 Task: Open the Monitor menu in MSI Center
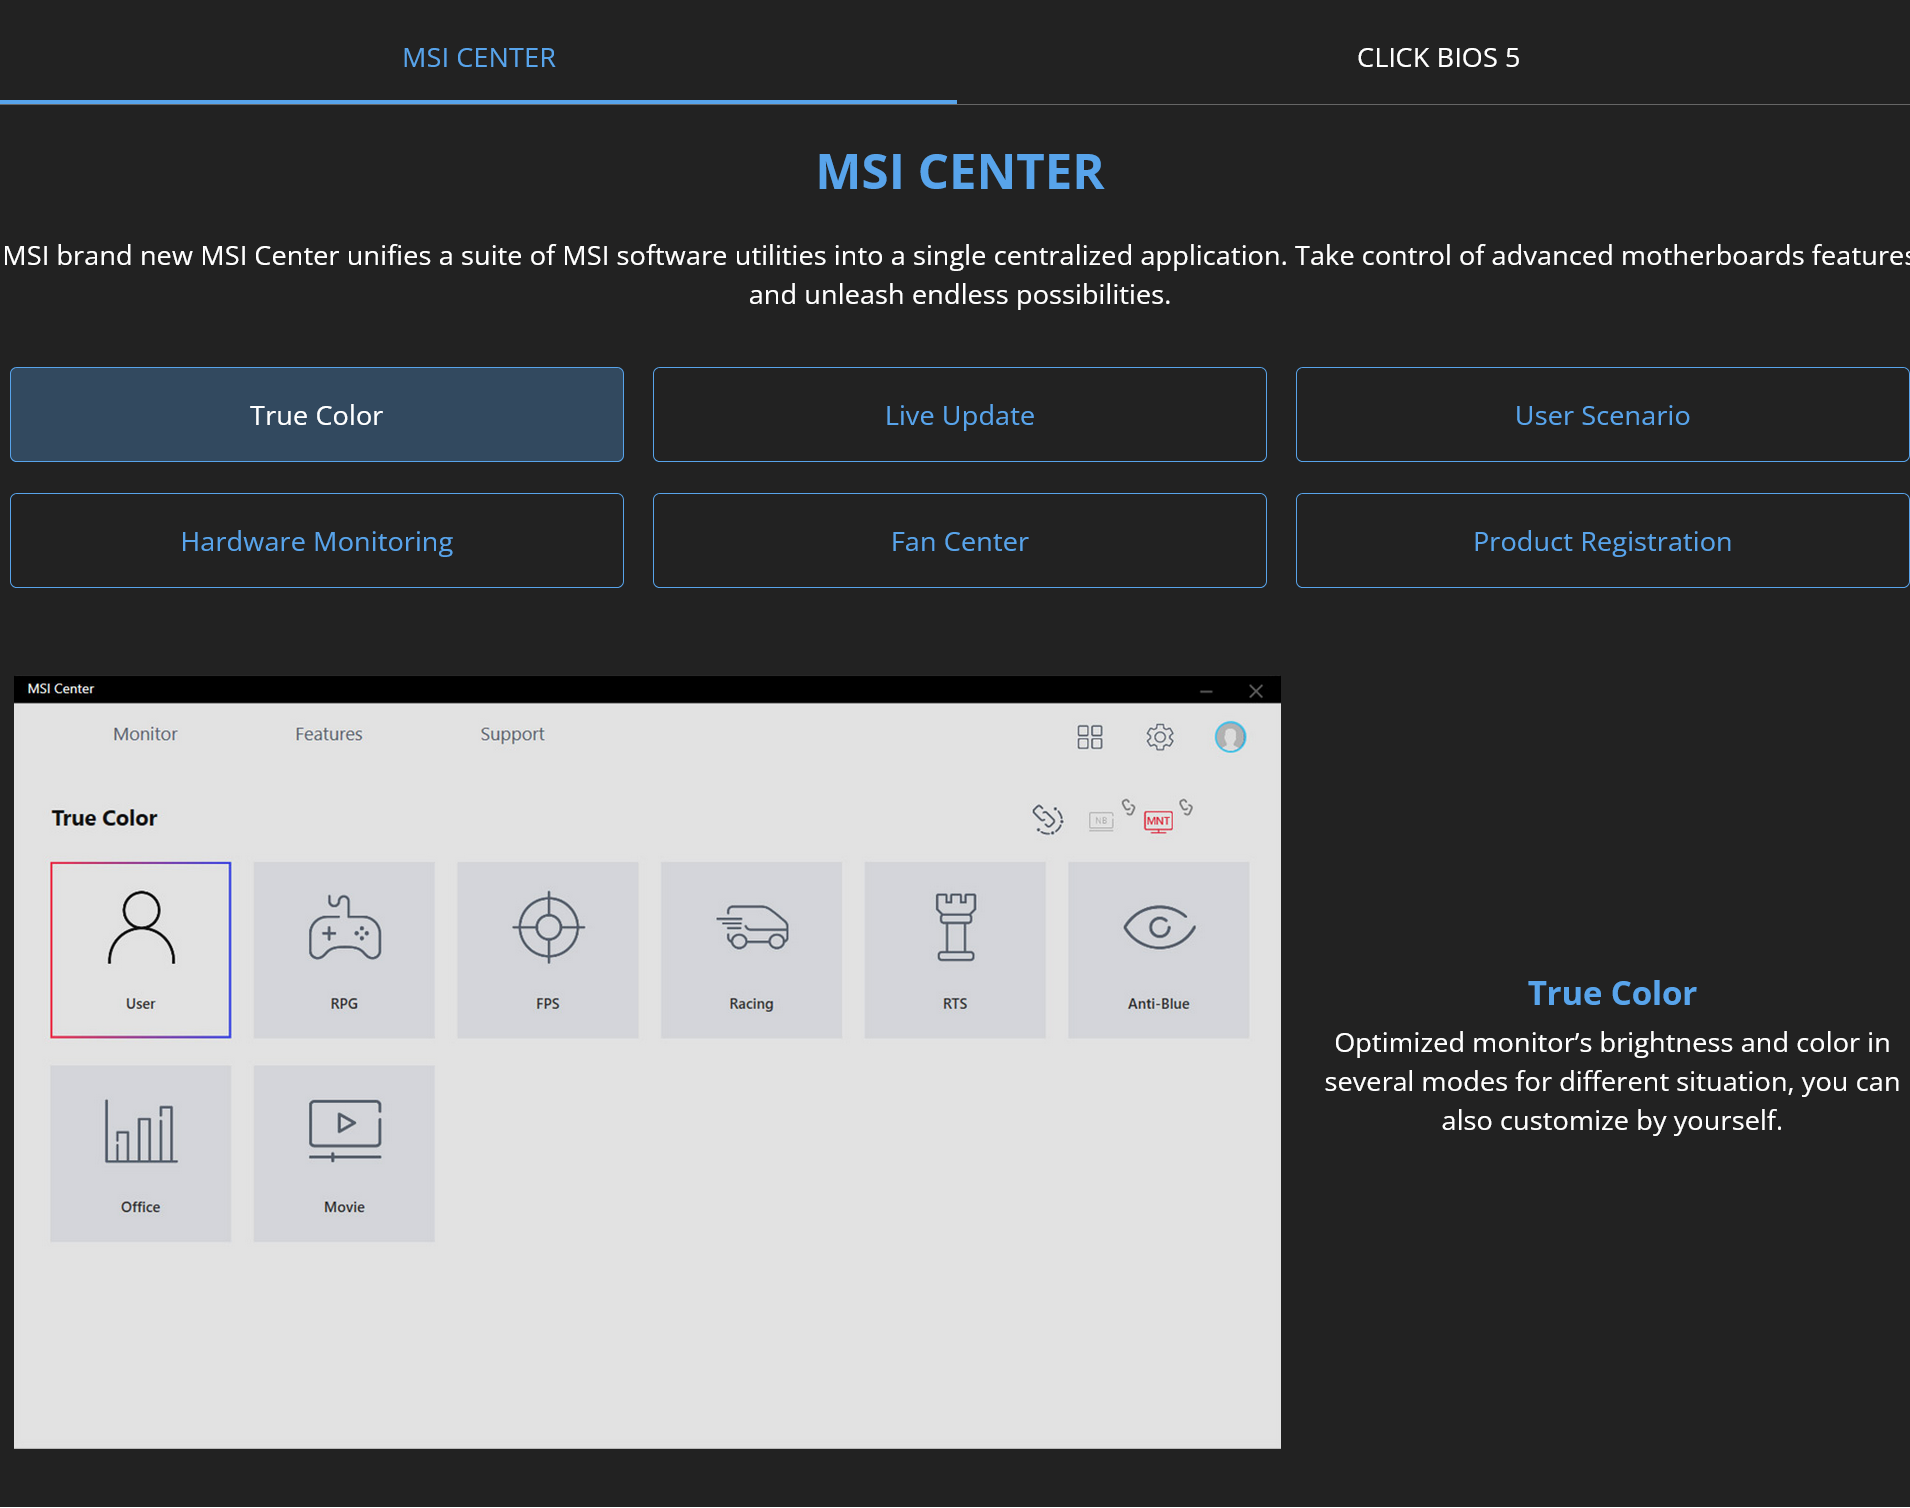[145, 734]
